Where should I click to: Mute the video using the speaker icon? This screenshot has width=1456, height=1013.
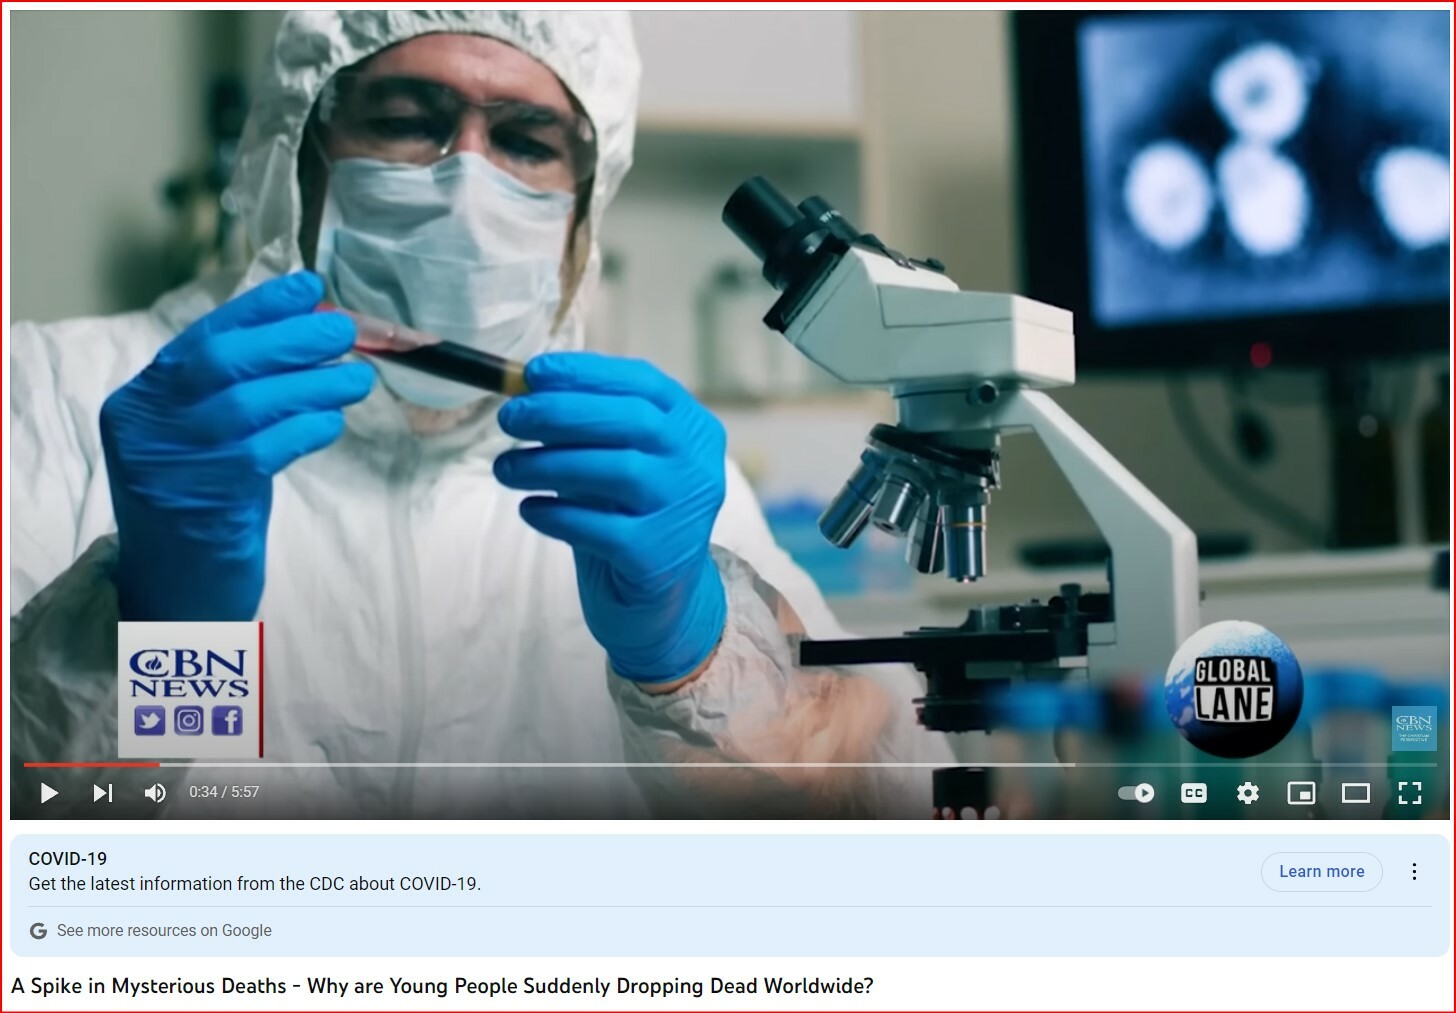155,793
